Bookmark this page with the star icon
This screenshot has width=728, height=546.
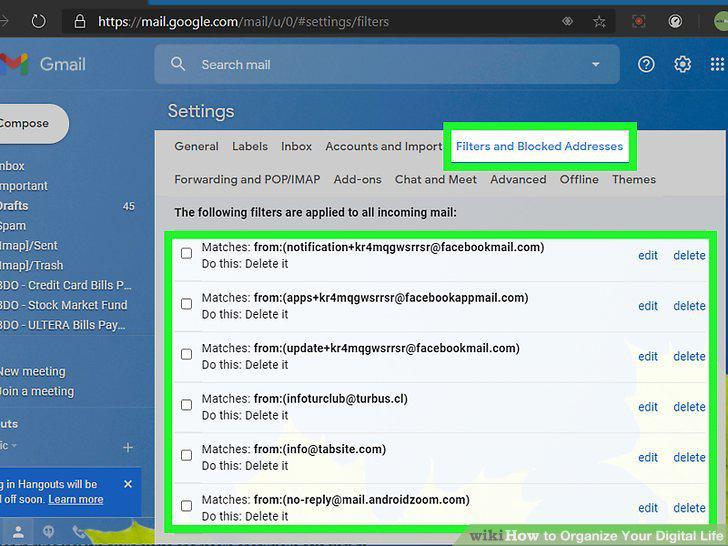coord(599,21)
